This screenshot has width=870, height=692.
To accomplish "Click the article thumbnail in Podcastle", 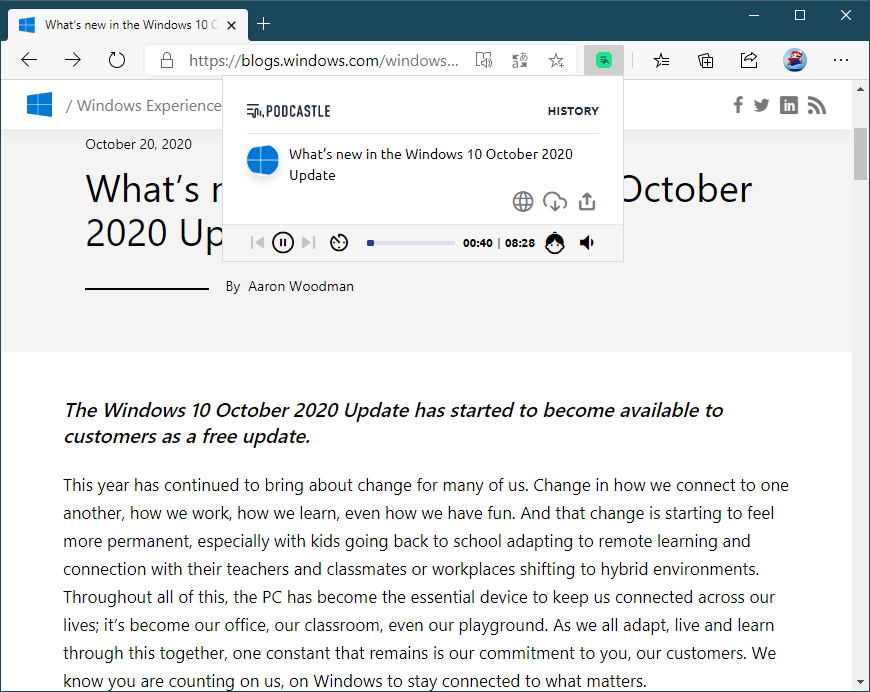I will coord(262,160).
